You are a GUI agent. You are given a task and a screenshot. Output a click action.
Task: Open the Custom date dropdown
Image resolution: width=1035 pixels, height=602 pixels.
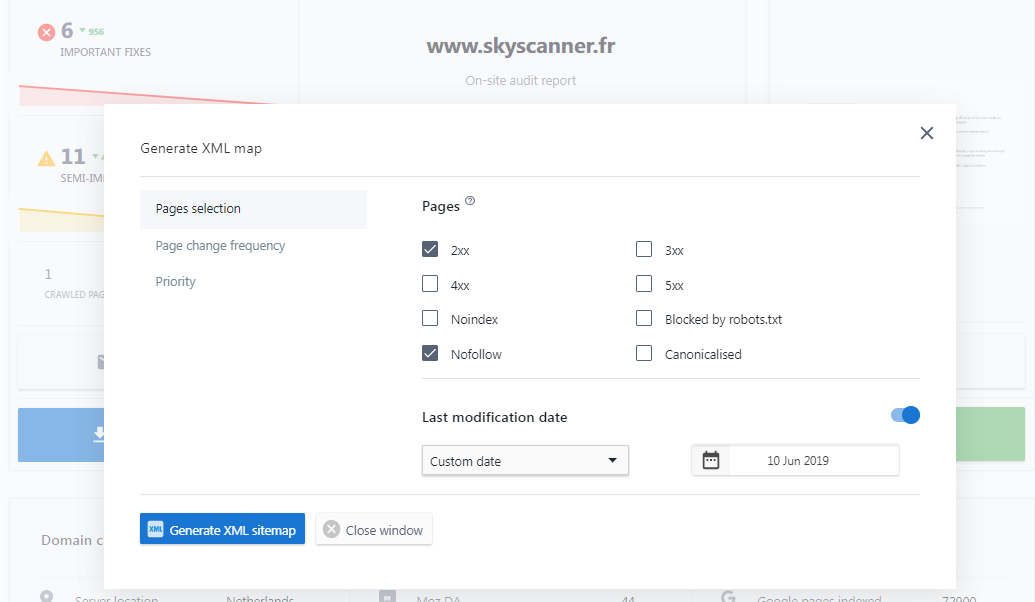tap(525, 460)
